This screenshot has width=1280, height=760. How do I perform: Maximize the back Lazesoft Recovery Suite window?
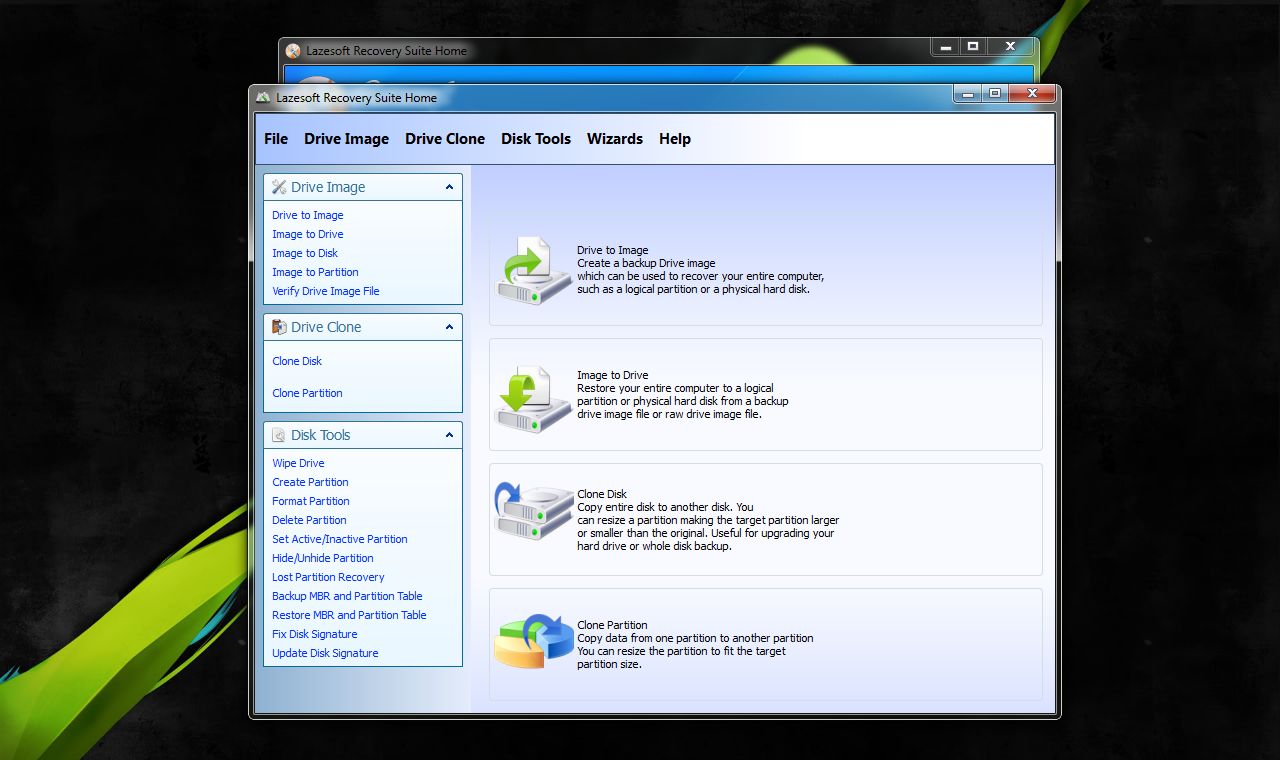[x=973, y=47]
